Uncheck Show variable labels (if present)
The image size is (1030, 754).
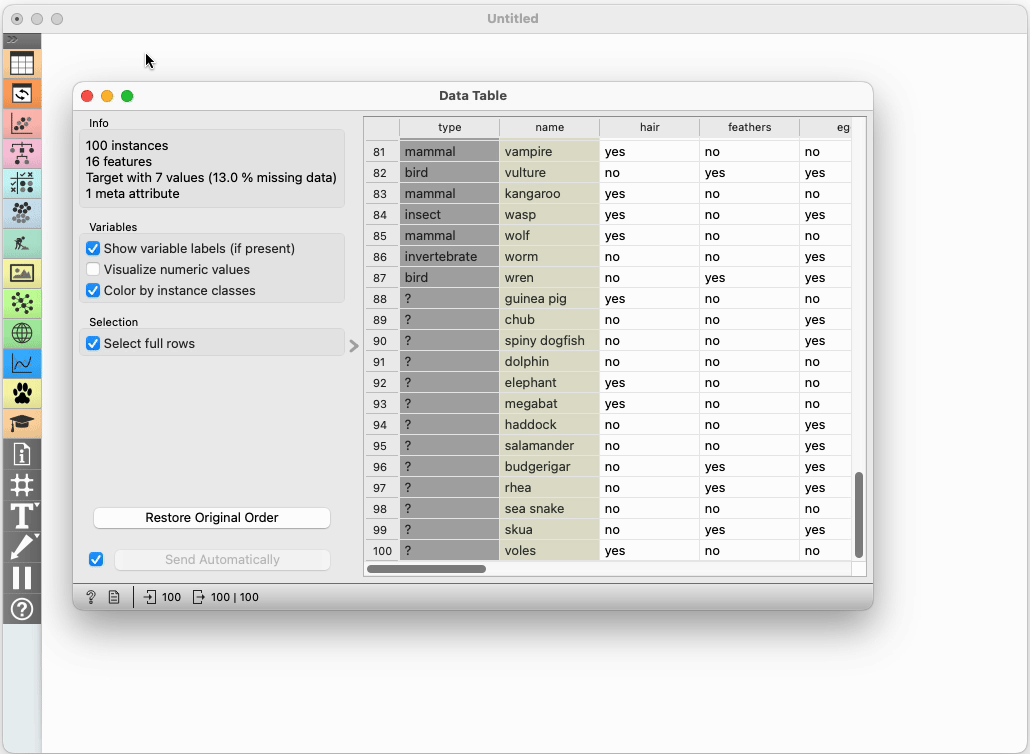pyautogui.click(x=93, y=248)
